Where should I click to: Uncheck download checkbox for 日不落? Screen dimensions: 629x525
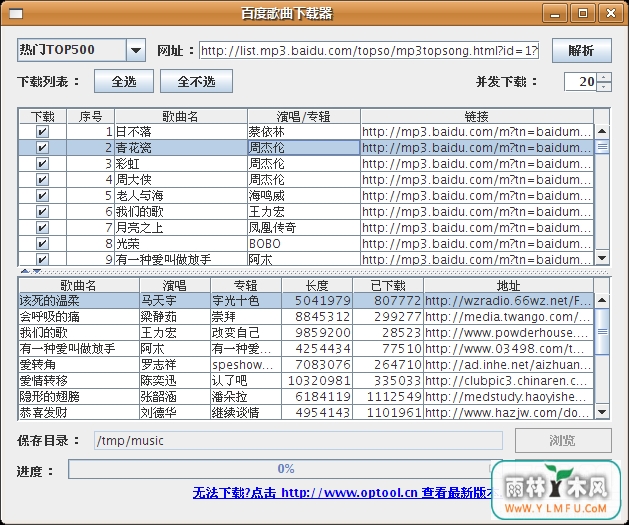tap(42, 132)
